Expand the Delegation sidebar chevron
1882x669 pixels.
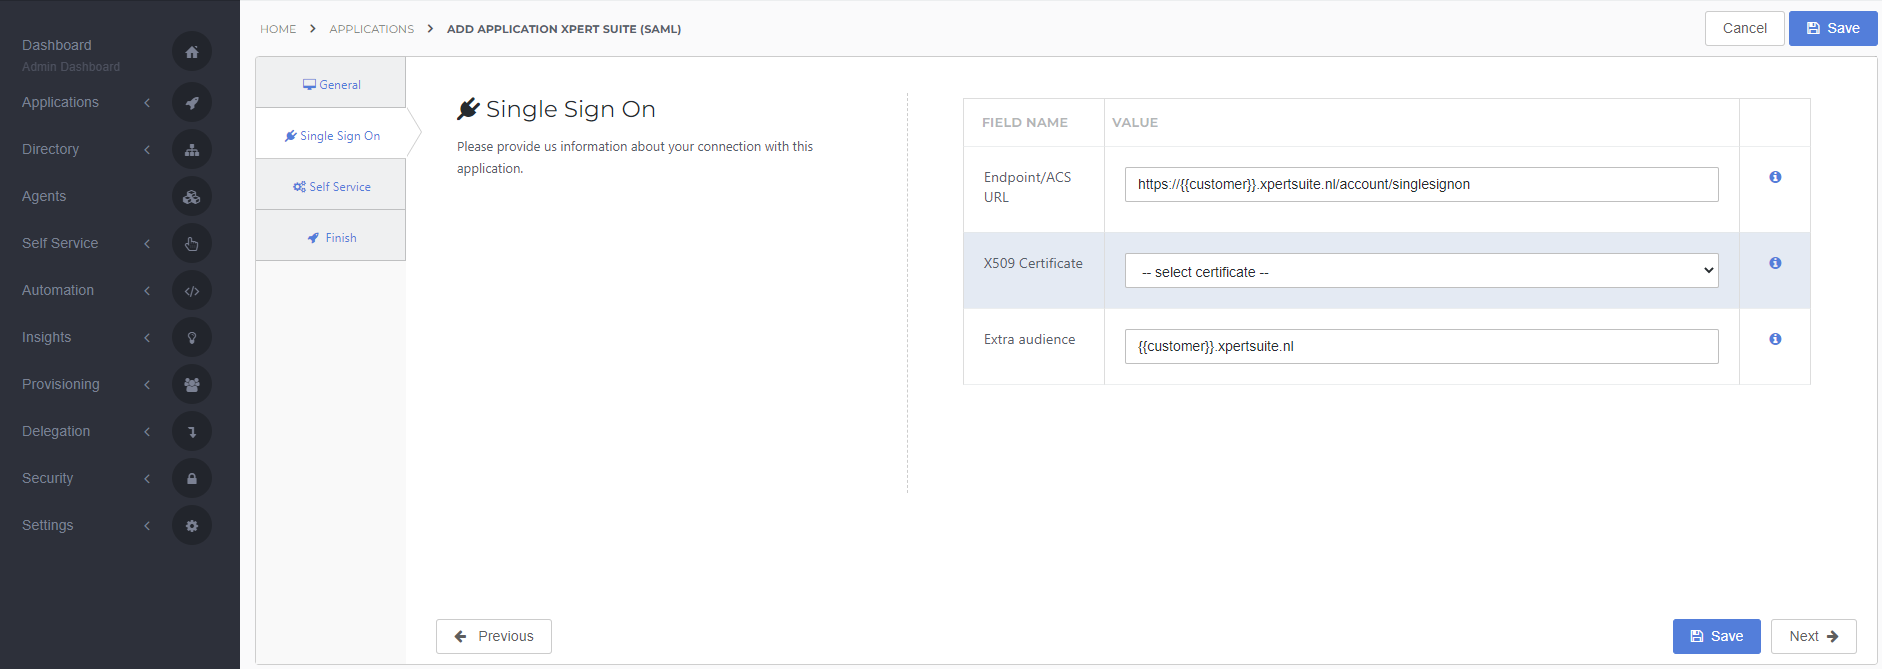click(147, 431)
